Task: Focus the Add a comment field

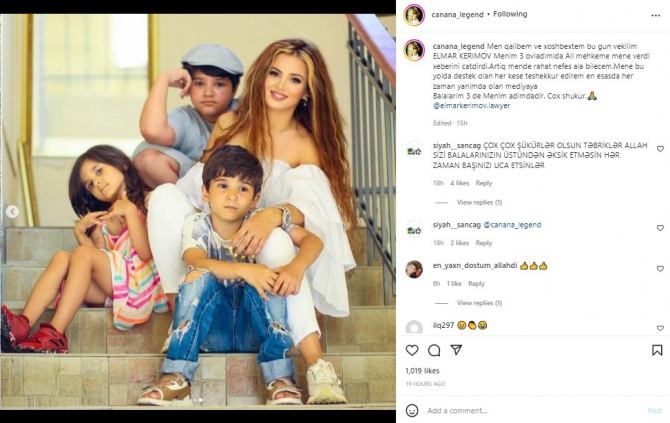Action: point(534,411)
